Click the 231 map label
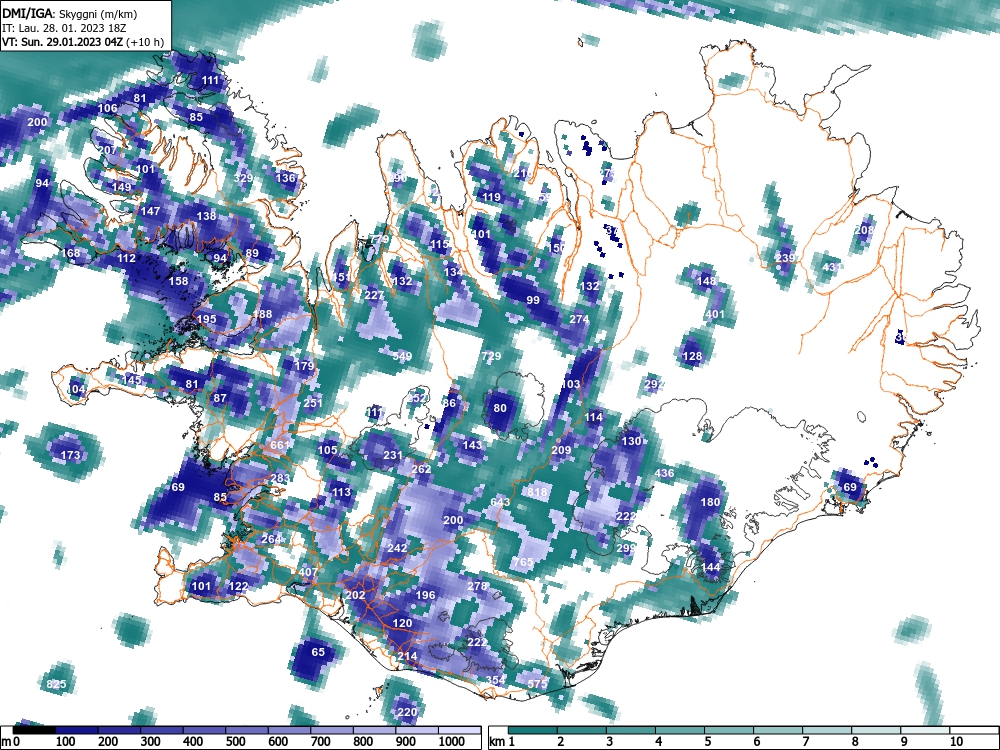The width and height of the screenshot is (1000, 750). click(x=393, y=455)
